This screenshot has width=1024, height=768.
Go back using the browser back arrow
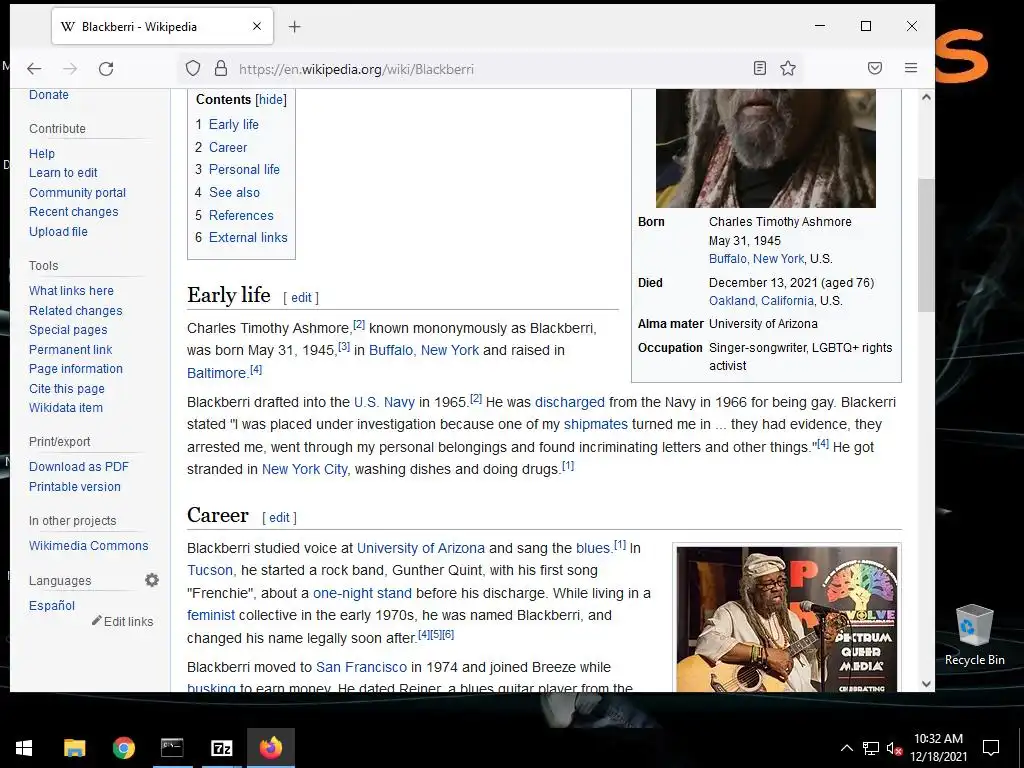point(34,69)
